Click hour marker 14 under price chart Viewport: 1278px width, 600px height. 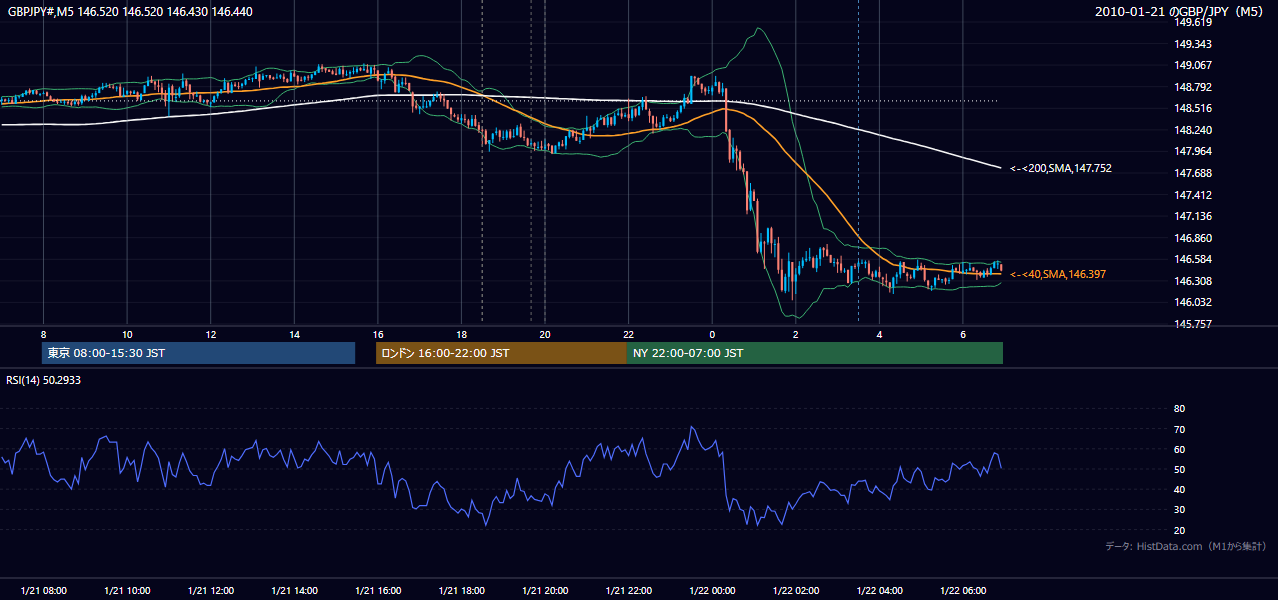294,334
